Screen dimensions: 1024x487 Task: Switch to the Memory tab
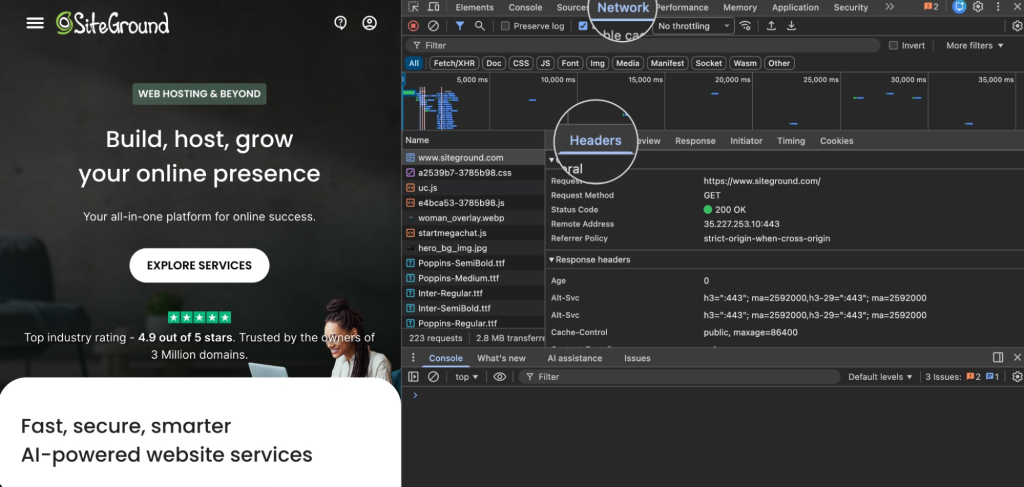click(x=740, y=8)
